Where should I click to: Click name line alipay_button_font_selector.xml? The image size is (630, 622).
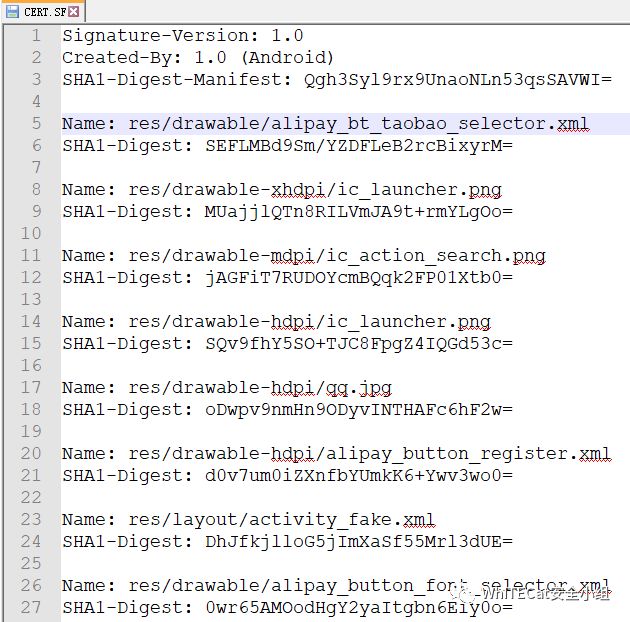337,586
